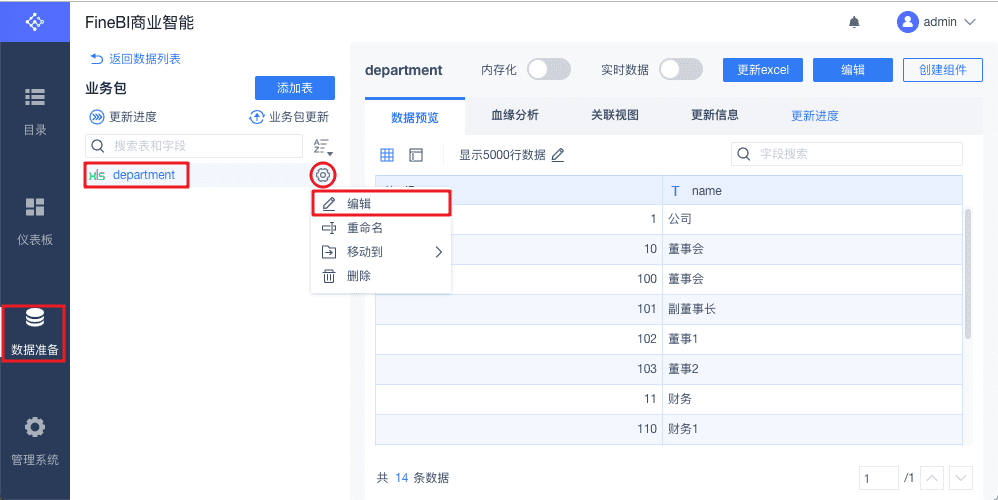Viewport: 998px width, 500px height.
Task: Toggle the 内存化 switch
Action: coord(548,69)
